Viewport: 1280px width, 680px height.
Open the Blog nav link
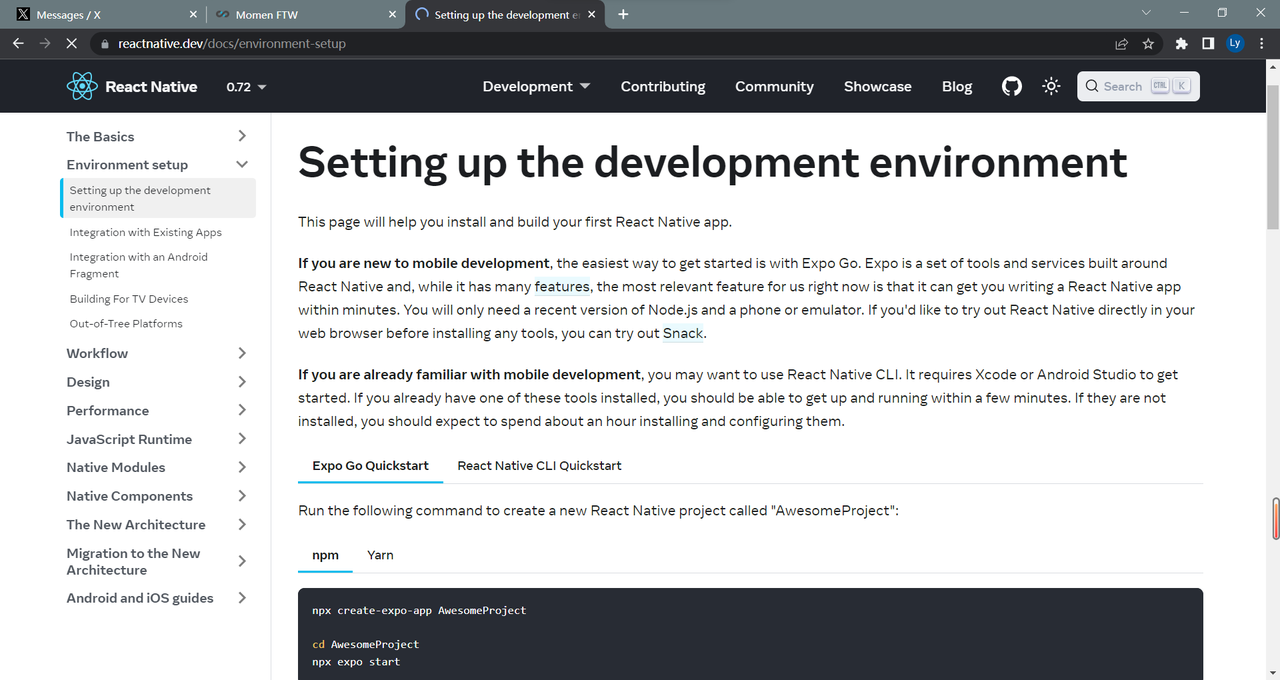point(957,87)
